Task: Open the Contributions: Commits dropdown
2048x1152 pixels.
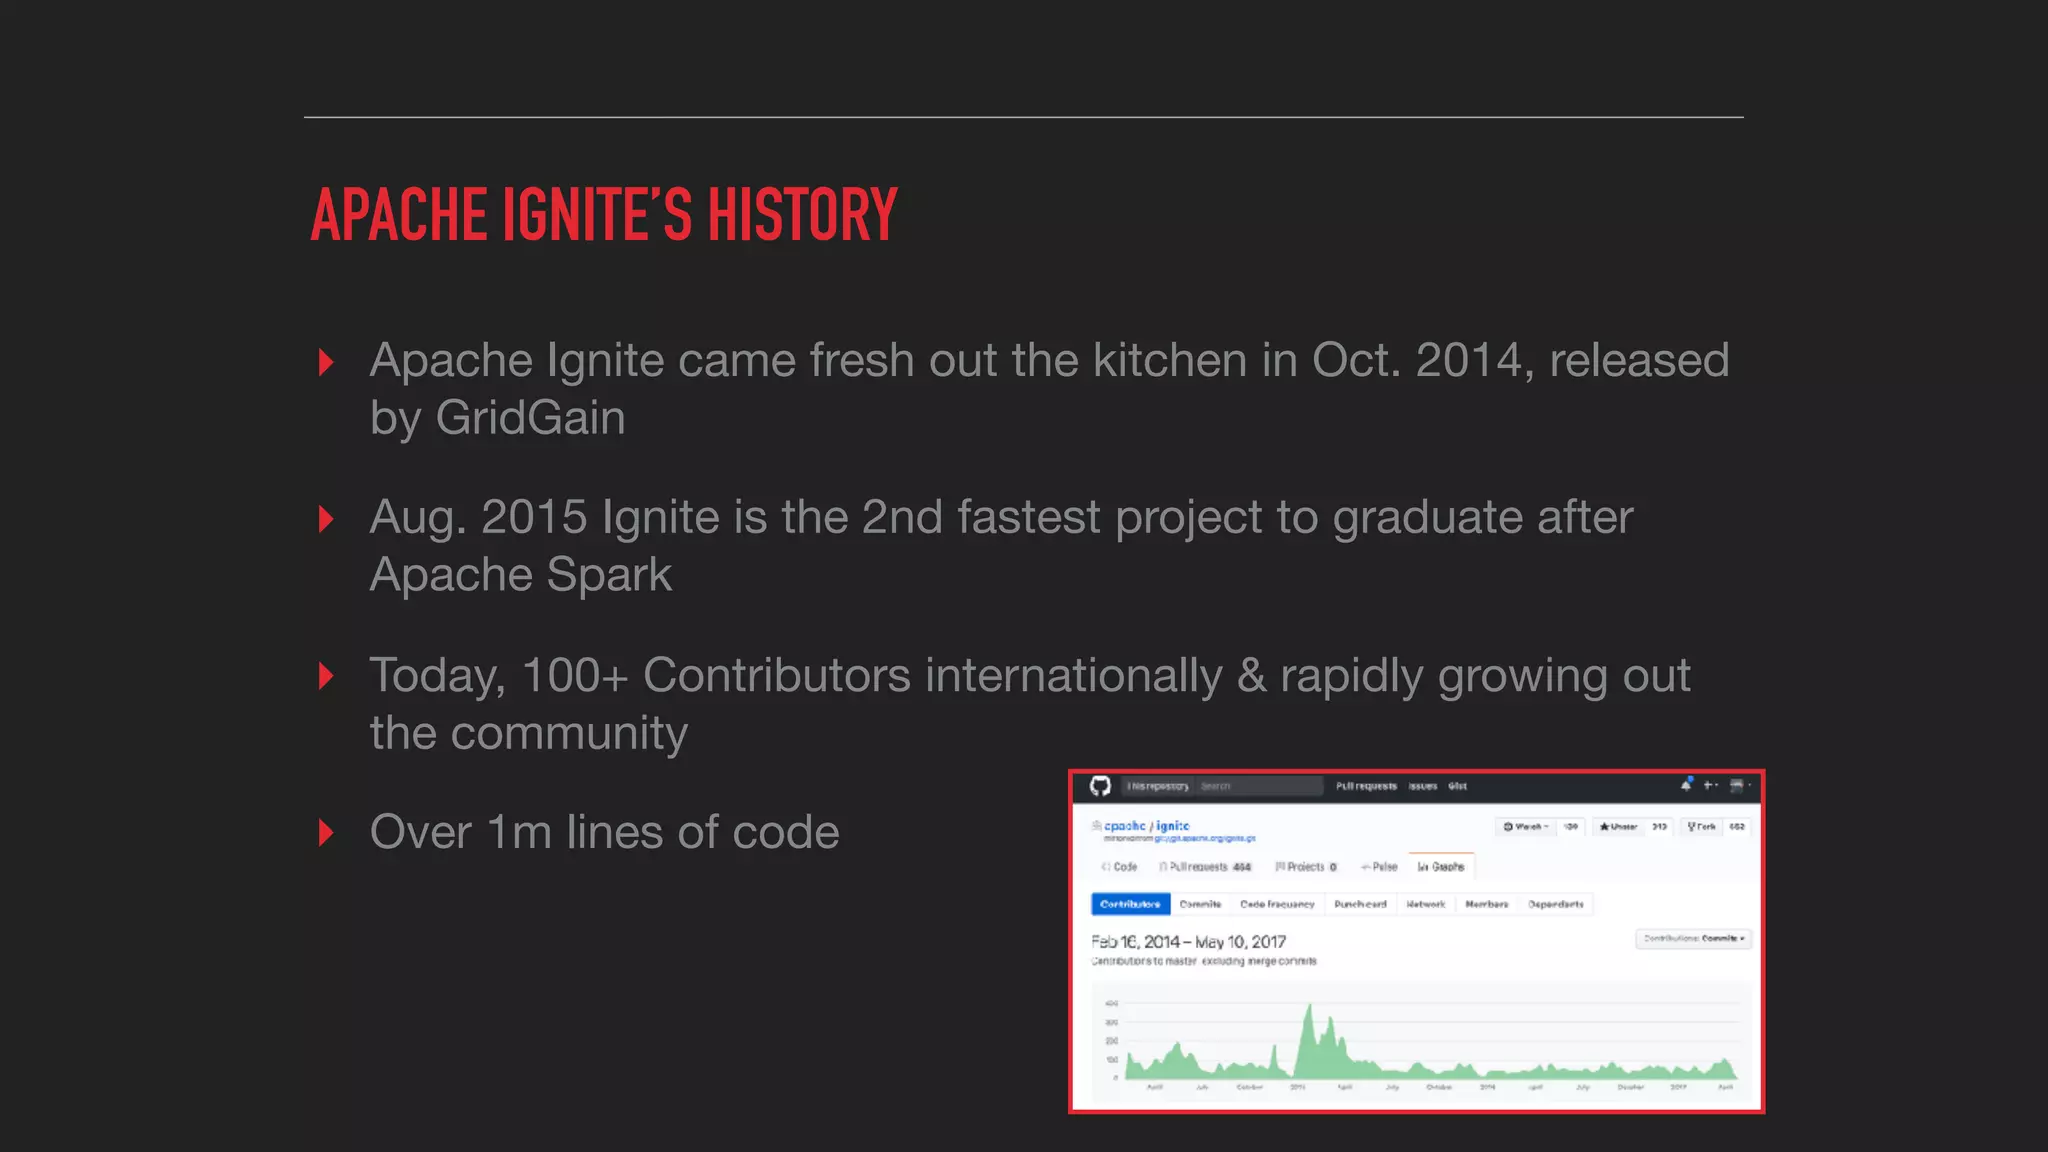Action: click(1693, 939)
